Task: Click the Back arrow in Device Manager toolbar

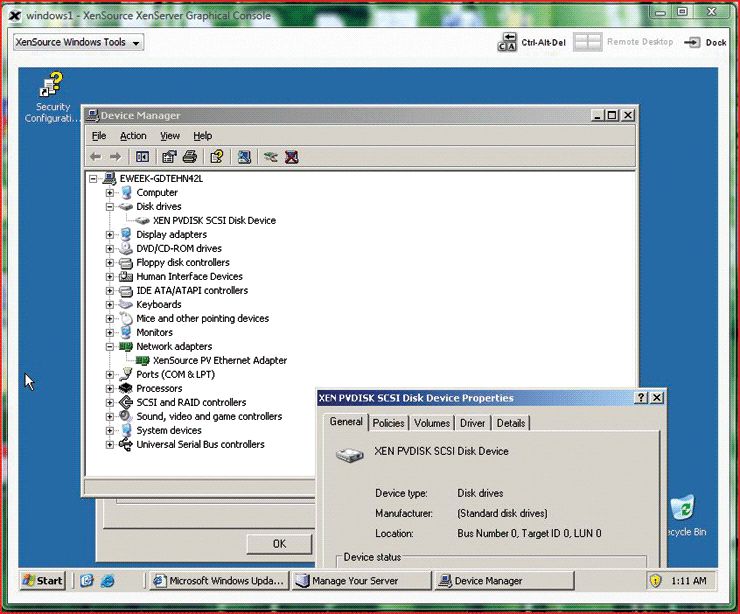Action: point(96,157)
